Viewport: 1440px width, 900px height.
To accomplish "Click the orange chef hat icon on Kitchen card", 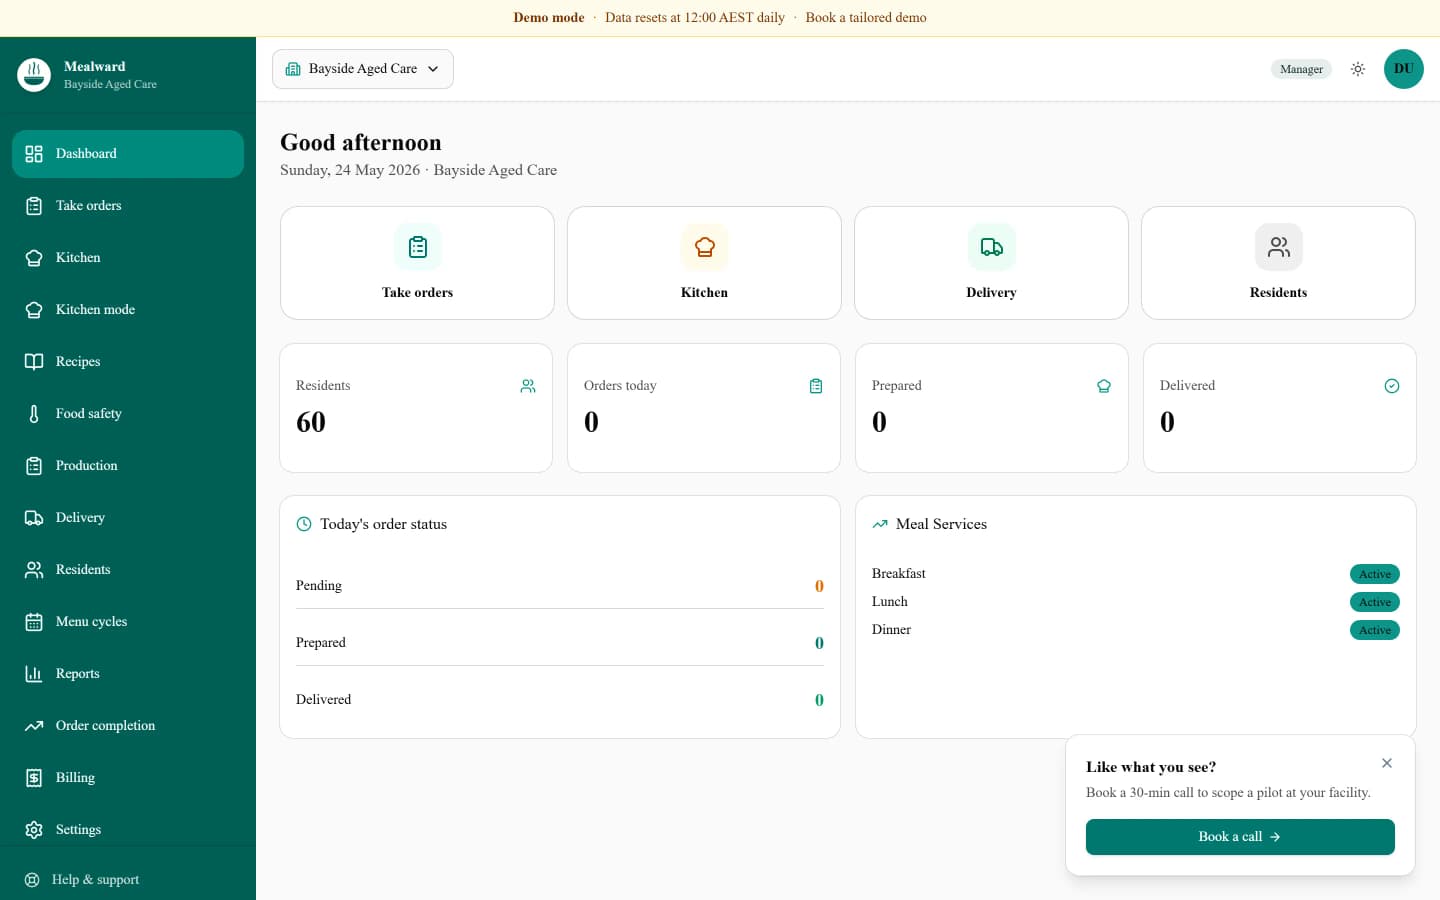I will (705, 247).
